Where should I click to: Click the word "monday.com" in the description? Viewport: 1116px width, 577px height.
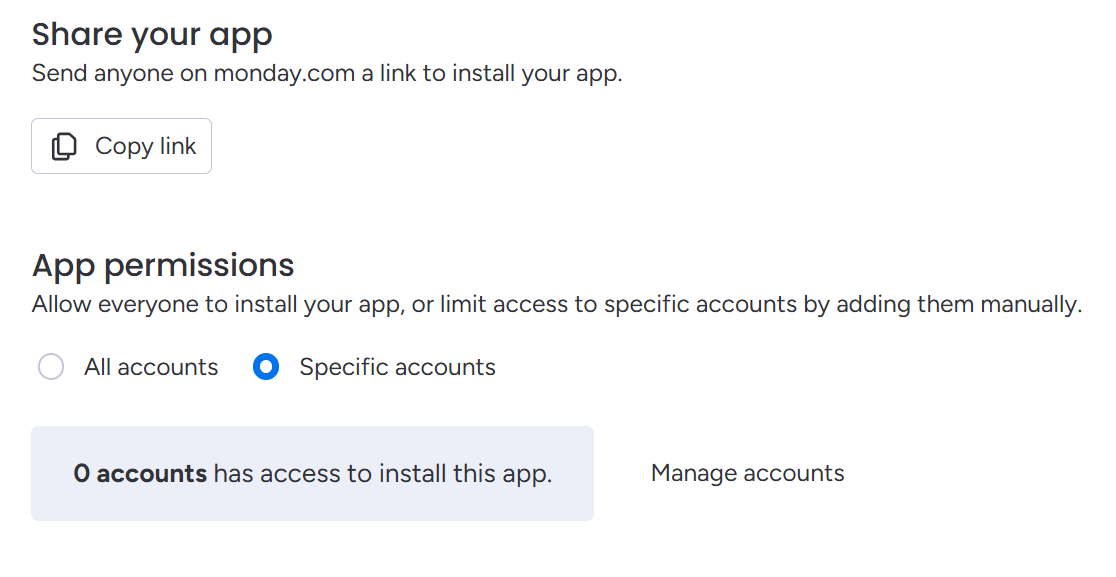coord(284,73)
